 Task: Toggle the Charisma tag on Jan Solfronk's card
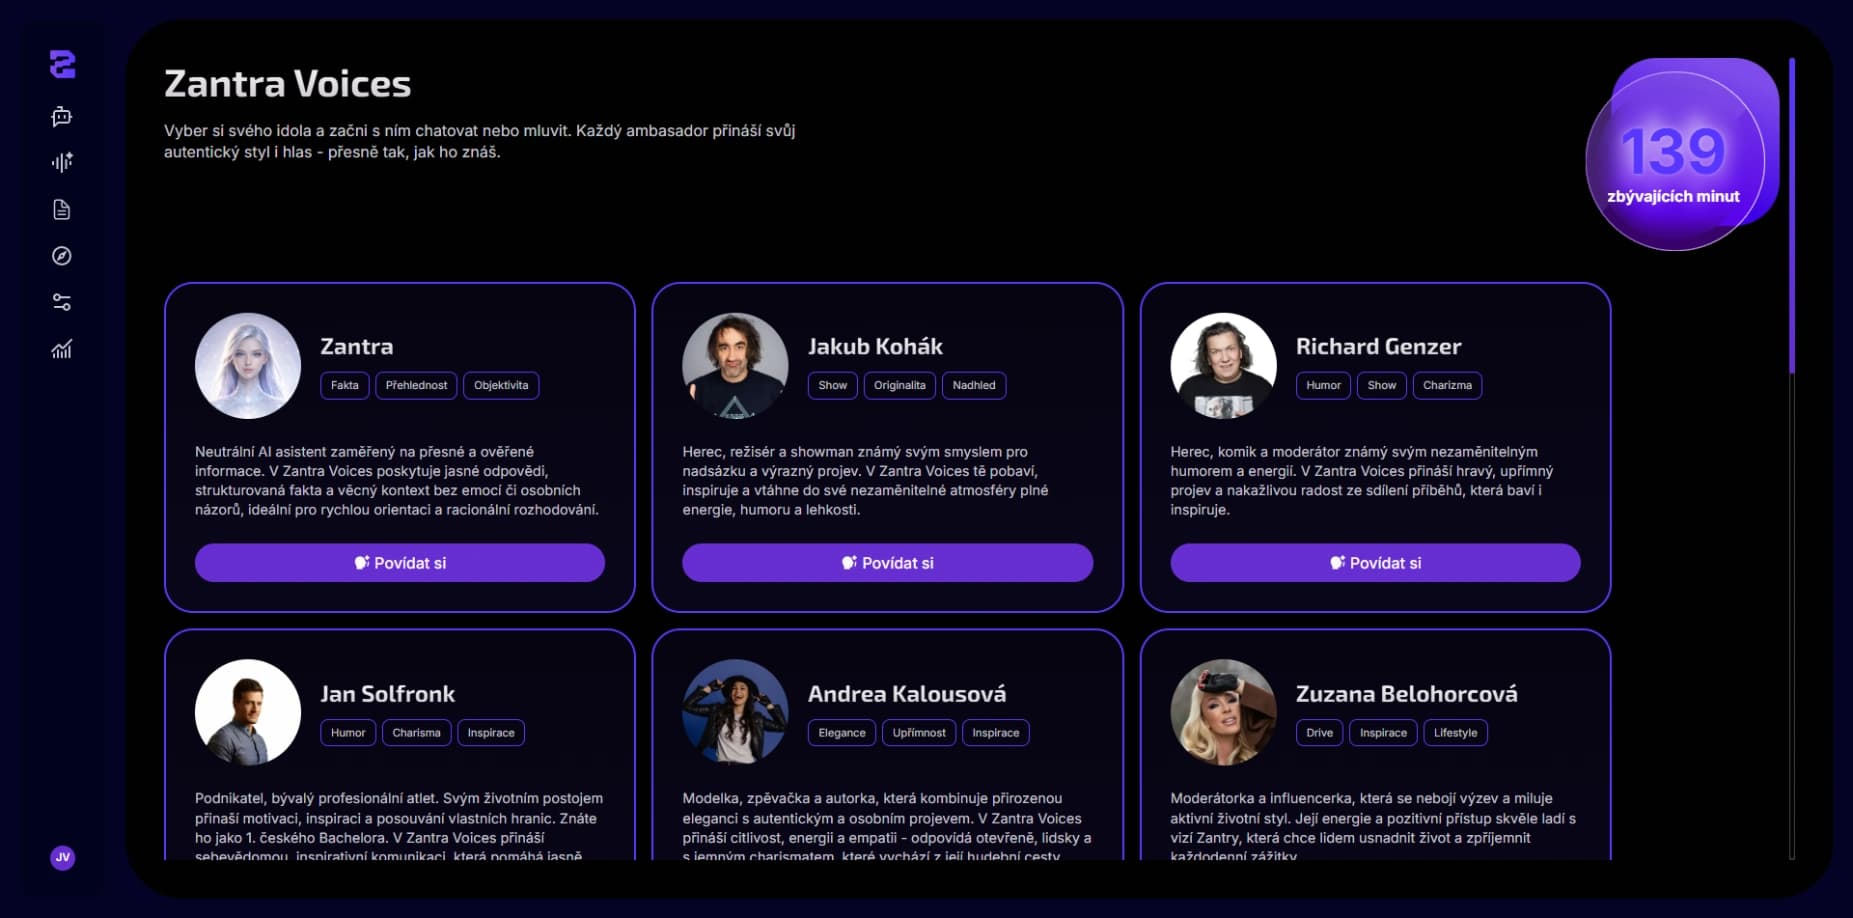coord(418,732)
